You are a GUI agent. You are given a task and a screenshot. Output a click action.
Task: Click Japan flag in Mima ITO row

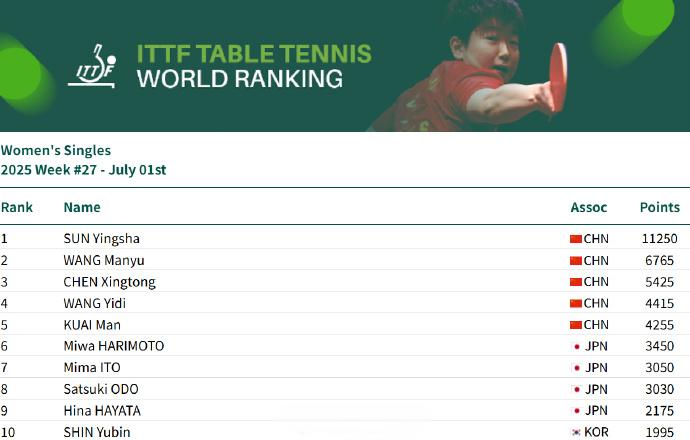(576, 368)
